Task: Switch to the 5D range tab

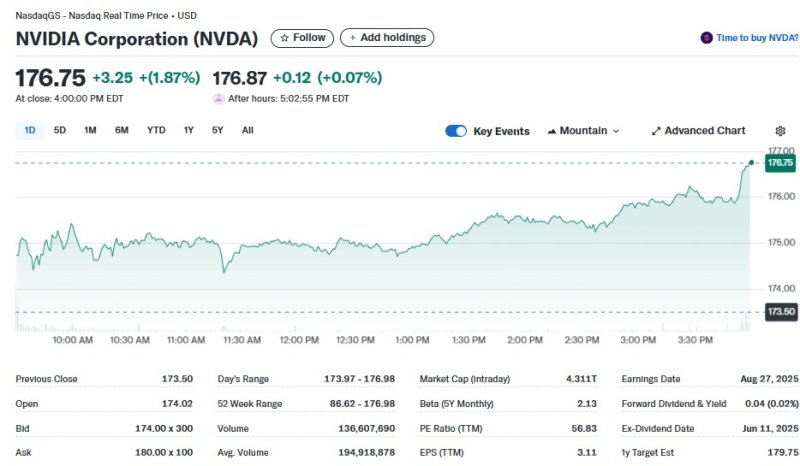Action: (x=60, y=130)
